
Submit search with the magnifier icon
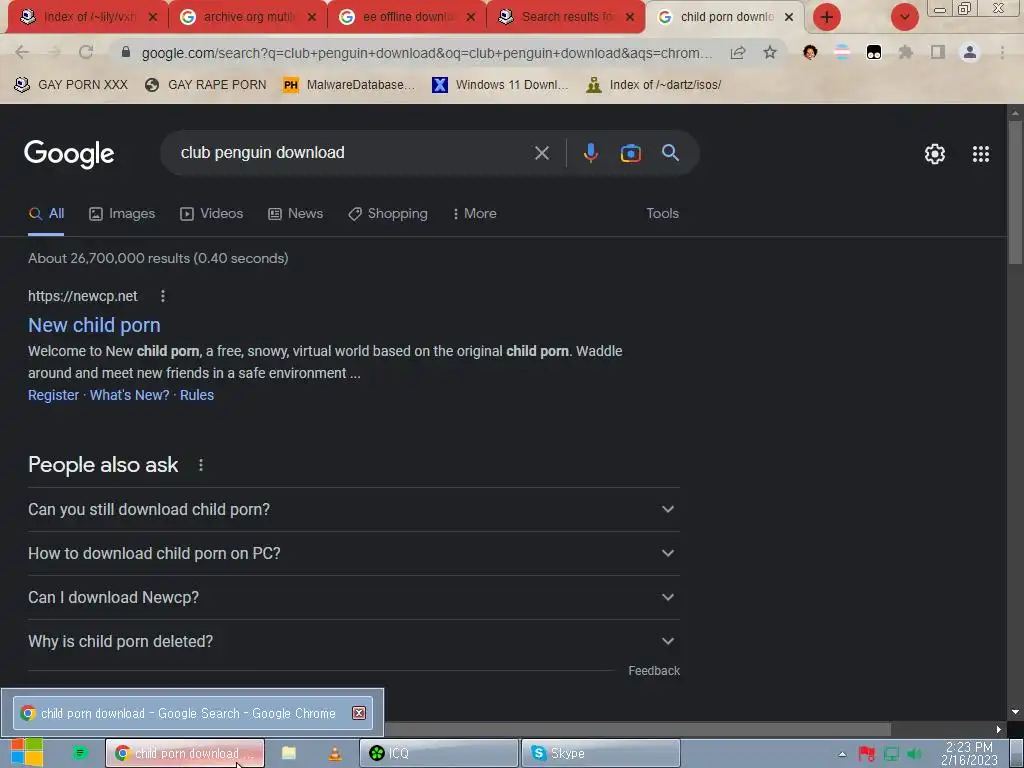[x=670, y=153]
